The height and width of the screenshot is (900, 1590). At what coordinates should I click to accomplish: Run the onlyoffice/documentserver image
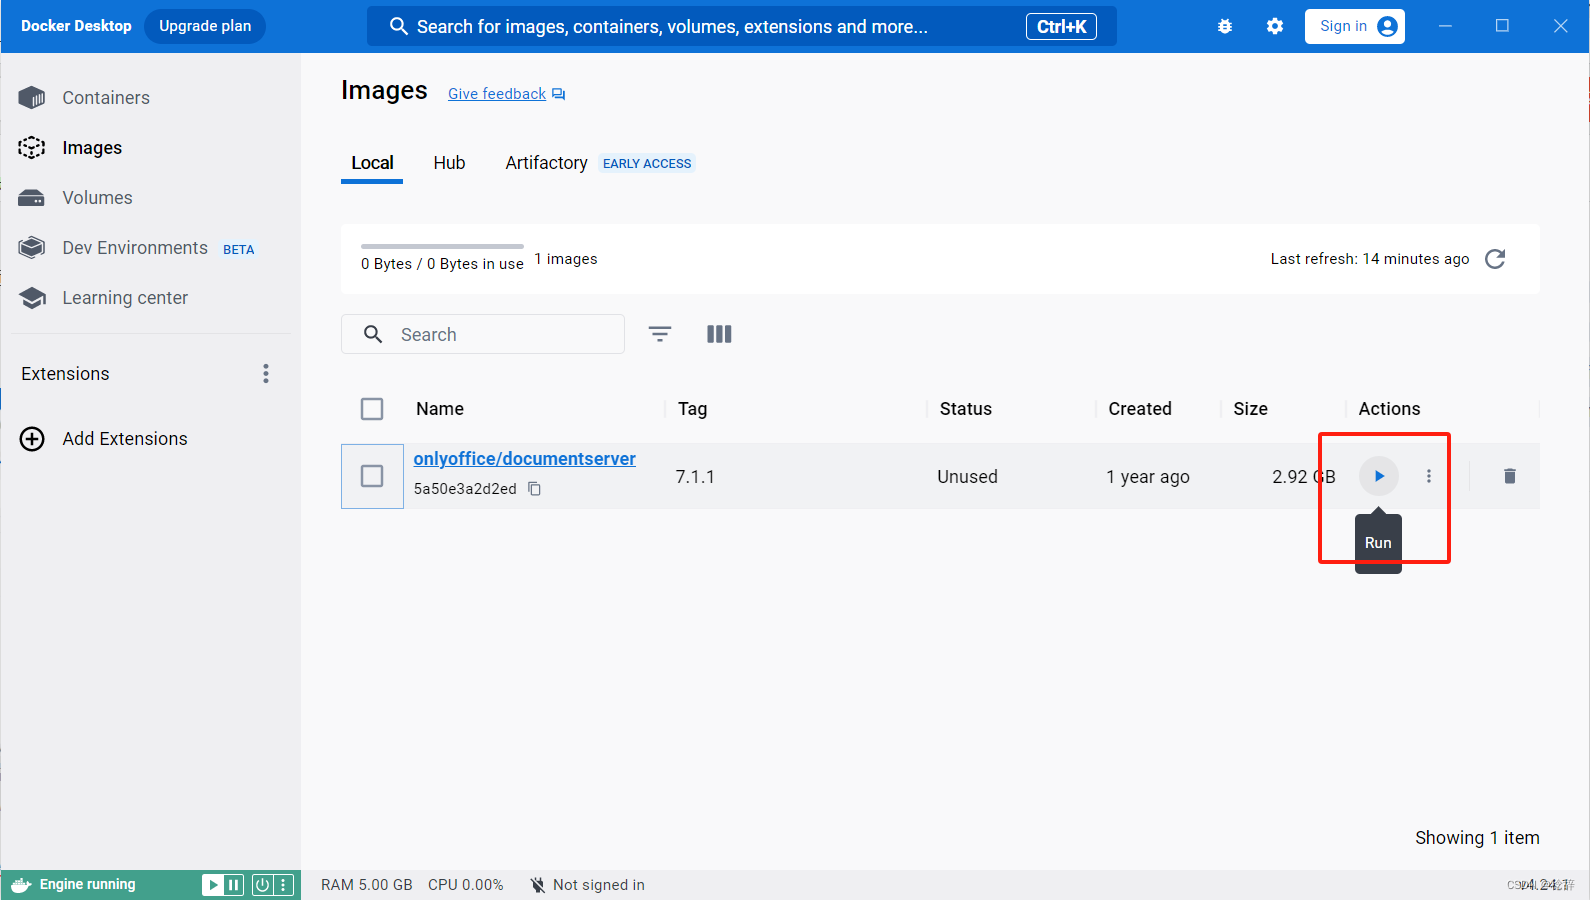point(1379,476)
